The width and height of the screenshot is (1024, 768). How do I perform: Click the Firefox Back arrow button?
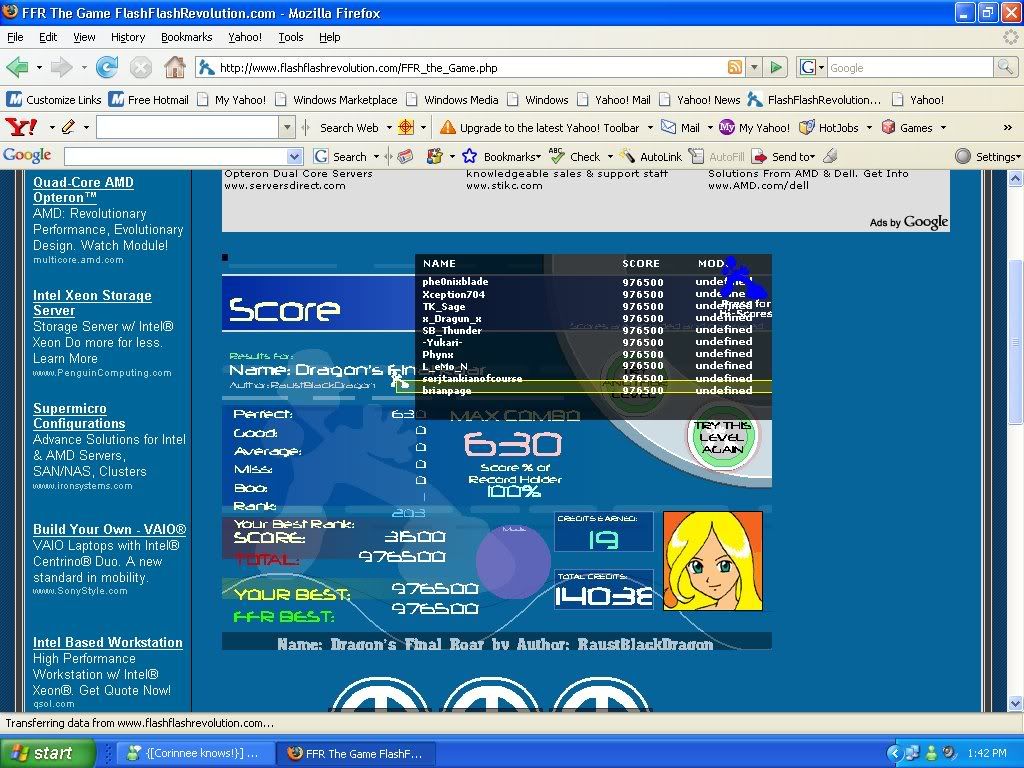click(x=17, y=68)
